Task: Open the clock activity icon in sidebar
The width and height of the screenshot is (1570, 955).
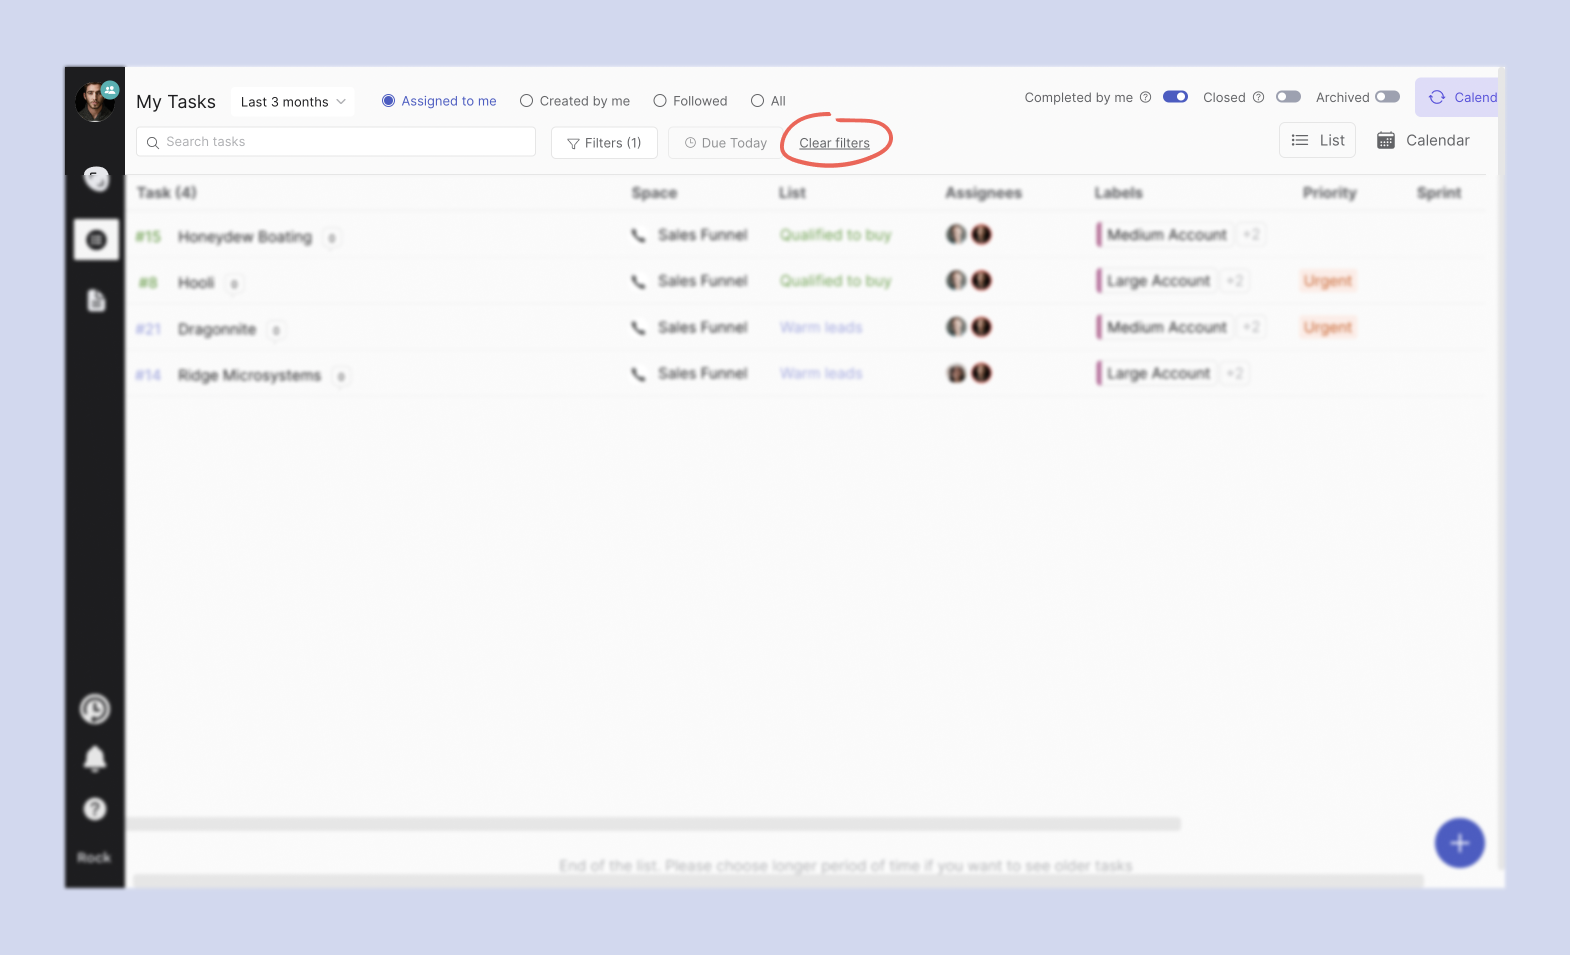Action: pyautogui.click(x=95, y=709)
